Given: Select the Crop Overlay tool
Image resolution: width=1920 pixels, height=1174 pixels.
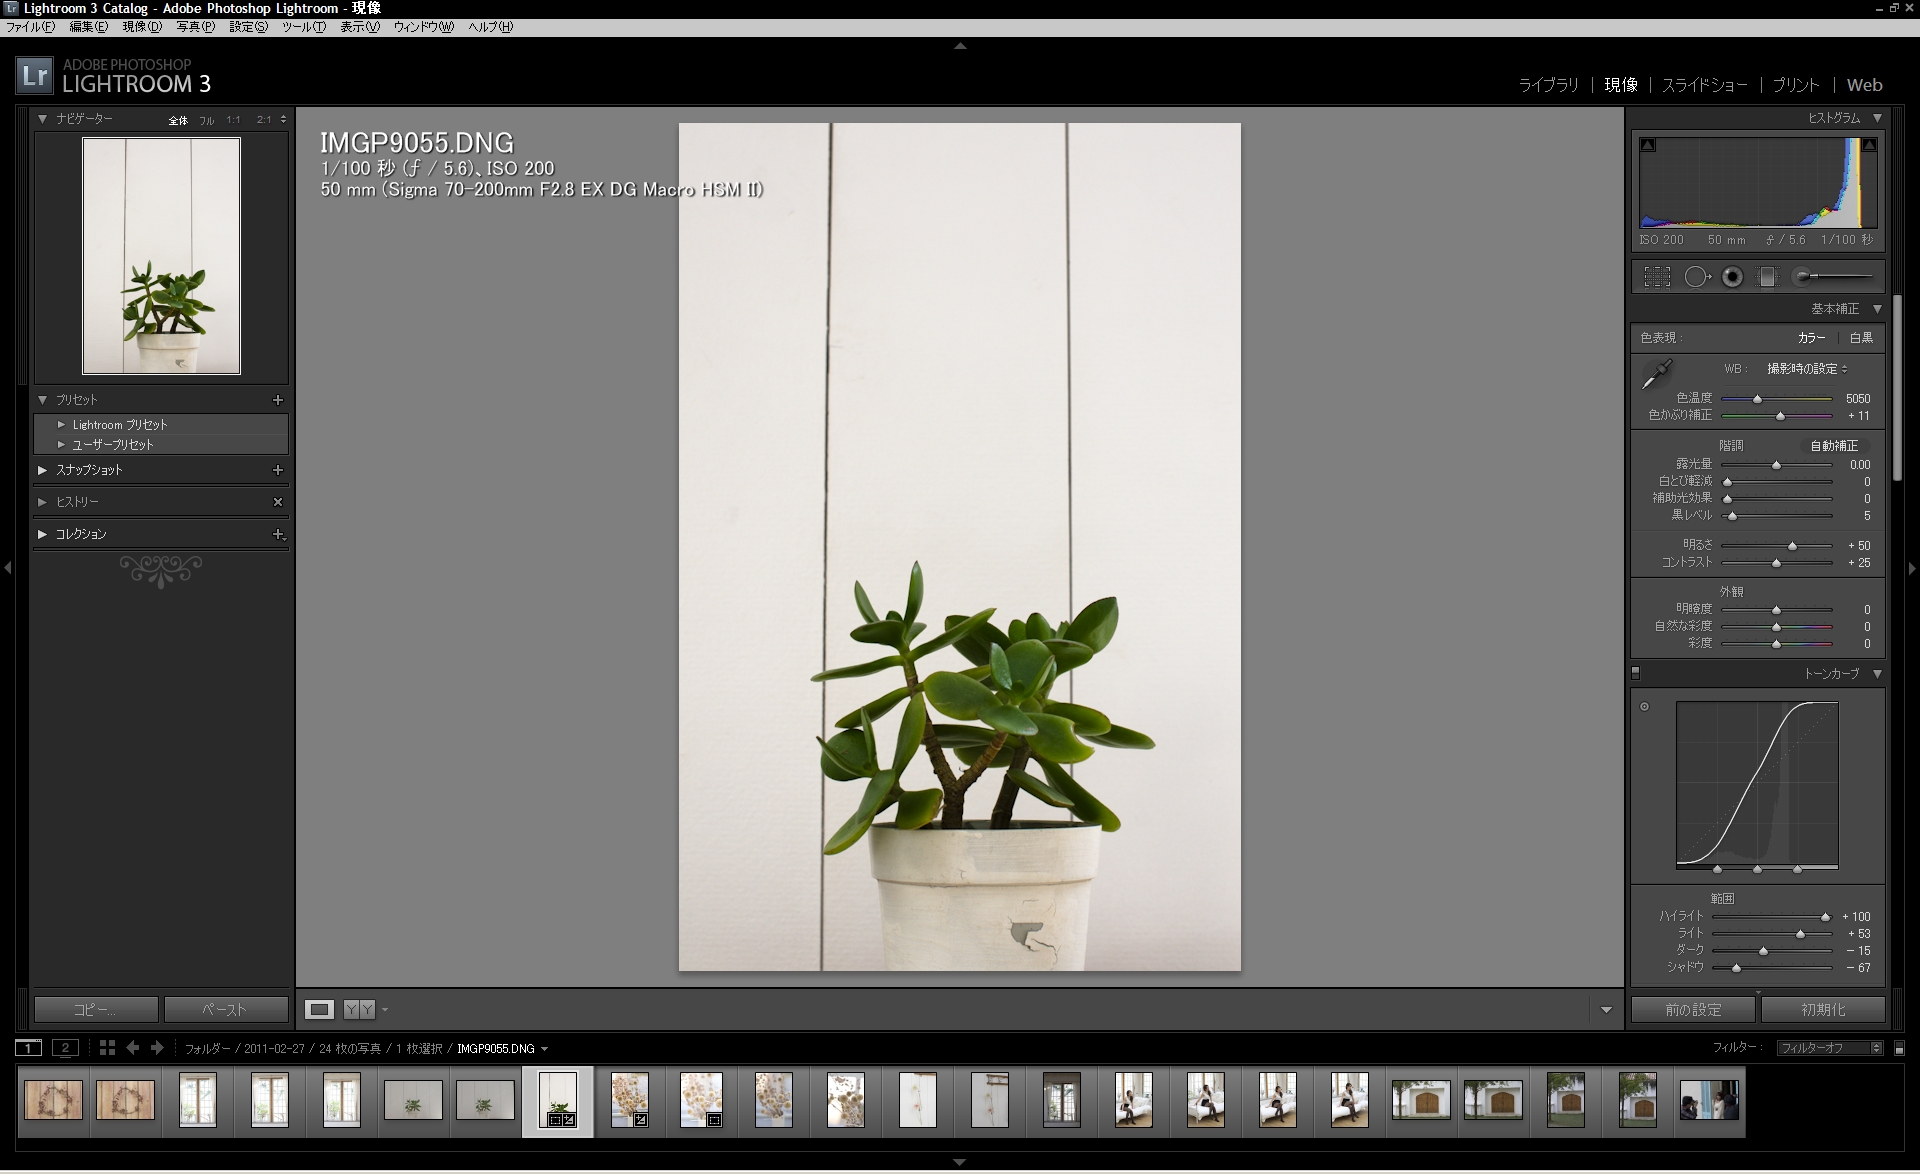Looking at the screenshot, I should point(1656,276).
